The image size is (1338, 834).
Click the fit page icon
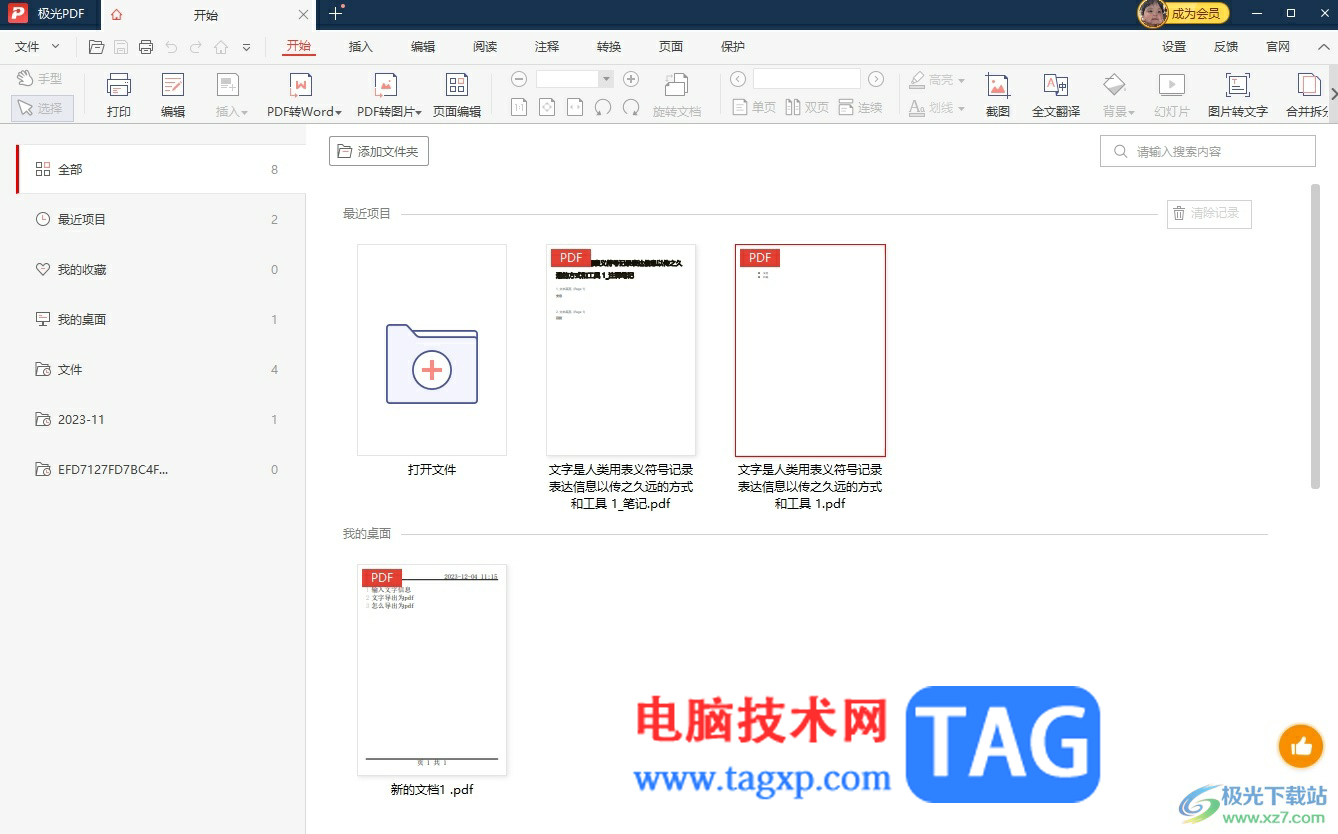[x=547, y=107]
